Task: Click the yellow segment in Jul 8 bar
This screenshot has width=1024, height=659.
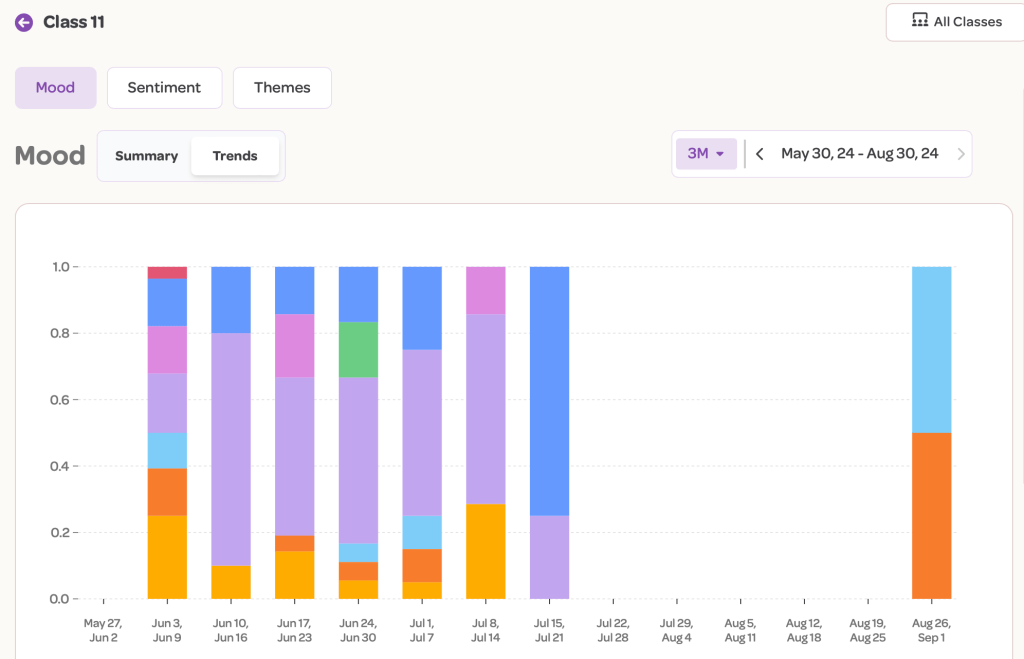Action: 485,551
